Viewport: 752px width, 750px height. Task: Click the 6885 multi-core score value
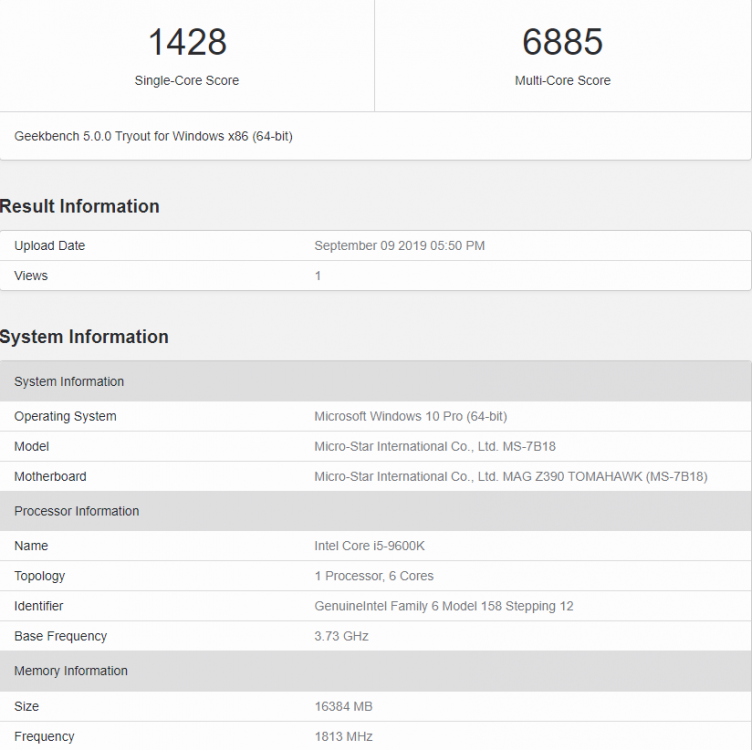pos(562,42)
